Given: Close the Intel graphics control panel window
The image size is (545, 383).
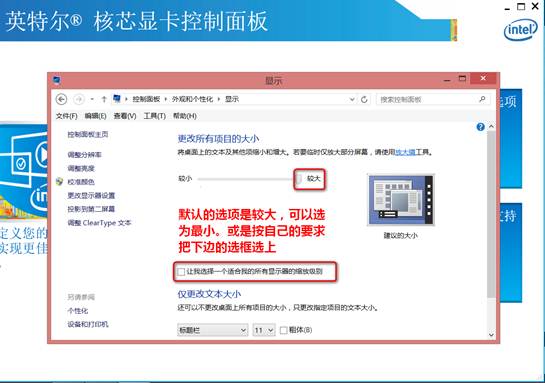Looking at the screenshot, I should click(535, 6).
